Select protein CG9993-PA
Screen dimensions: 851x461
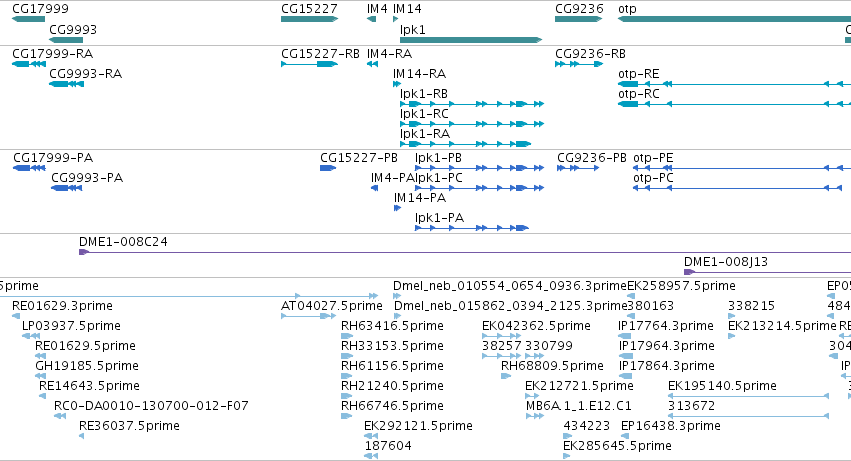(87, 178)
